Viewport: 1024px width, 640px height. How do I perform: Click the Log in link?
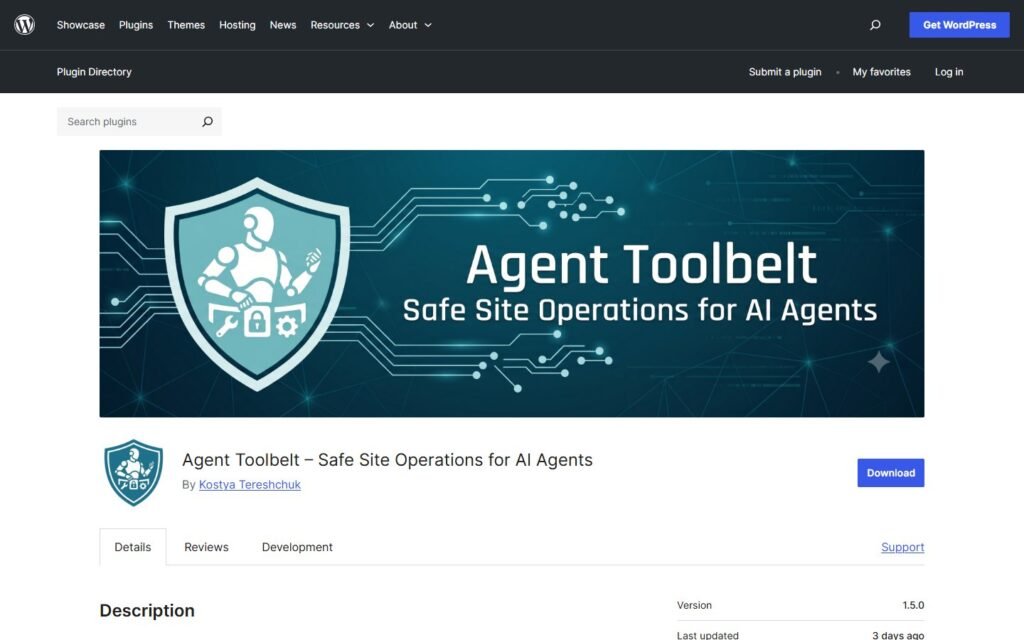click(x=949, y=72)
